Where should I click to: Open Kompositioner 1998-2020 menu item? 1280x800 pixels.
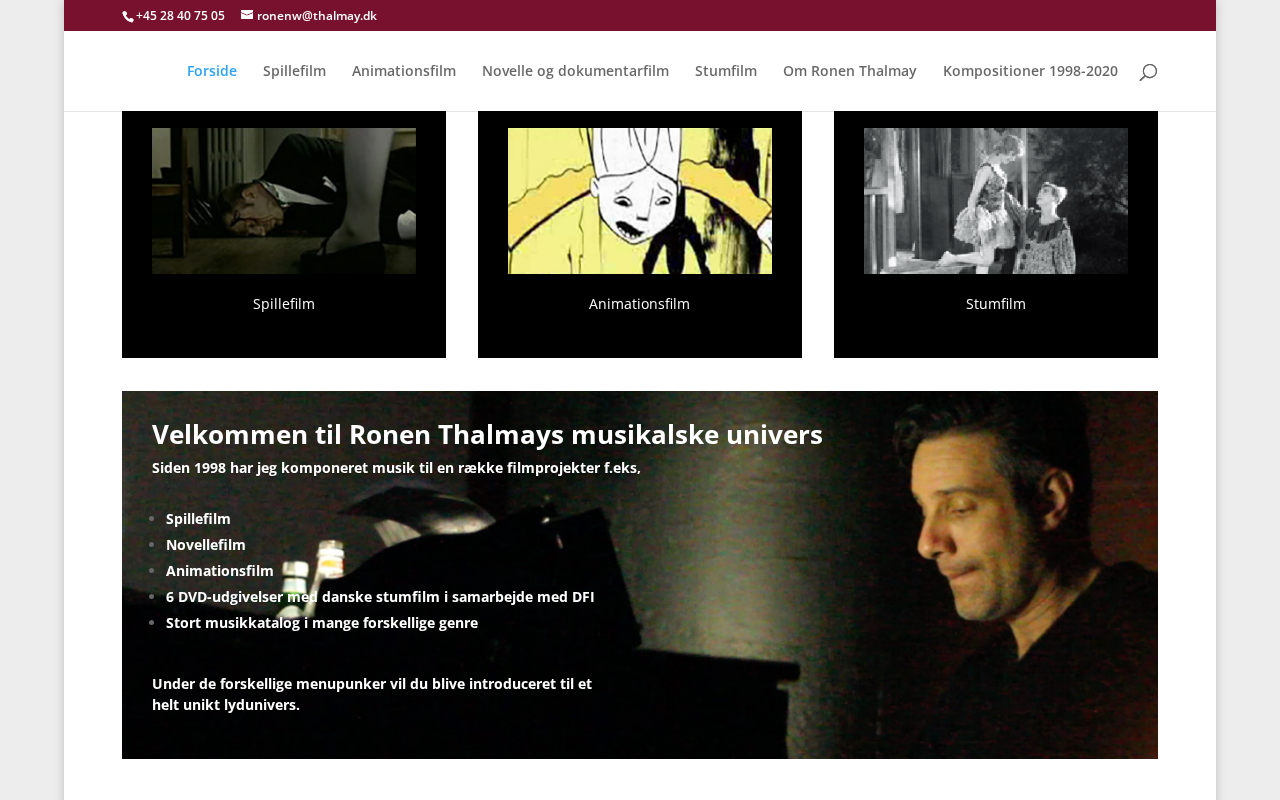click(x=1030, y=71)
